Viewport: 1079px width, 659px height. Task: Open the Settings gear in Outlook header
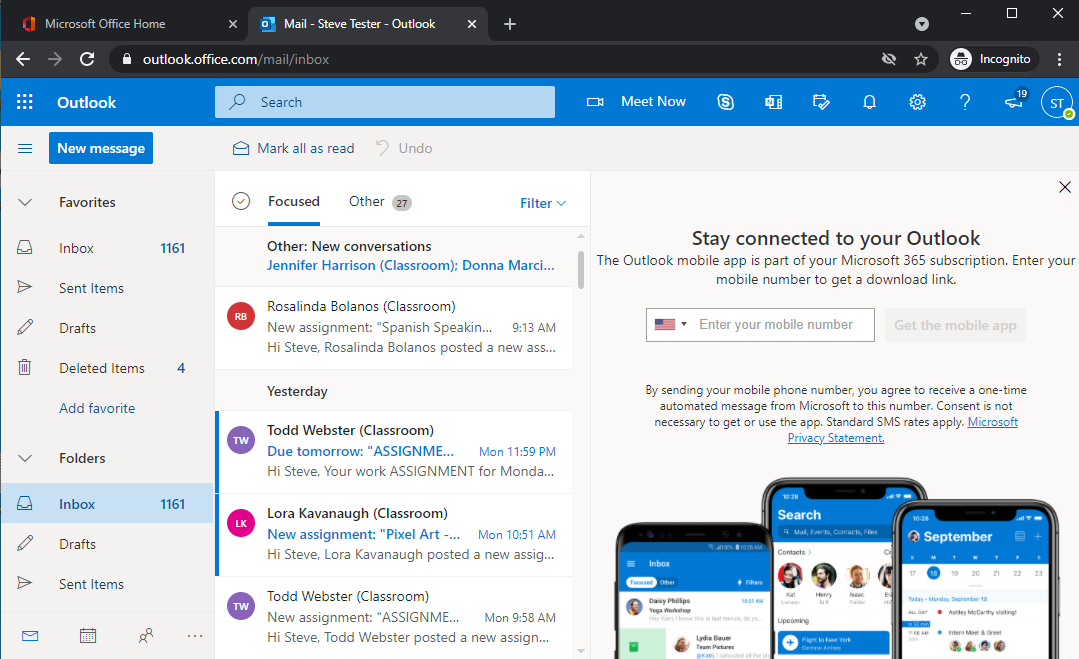point(917,102)
